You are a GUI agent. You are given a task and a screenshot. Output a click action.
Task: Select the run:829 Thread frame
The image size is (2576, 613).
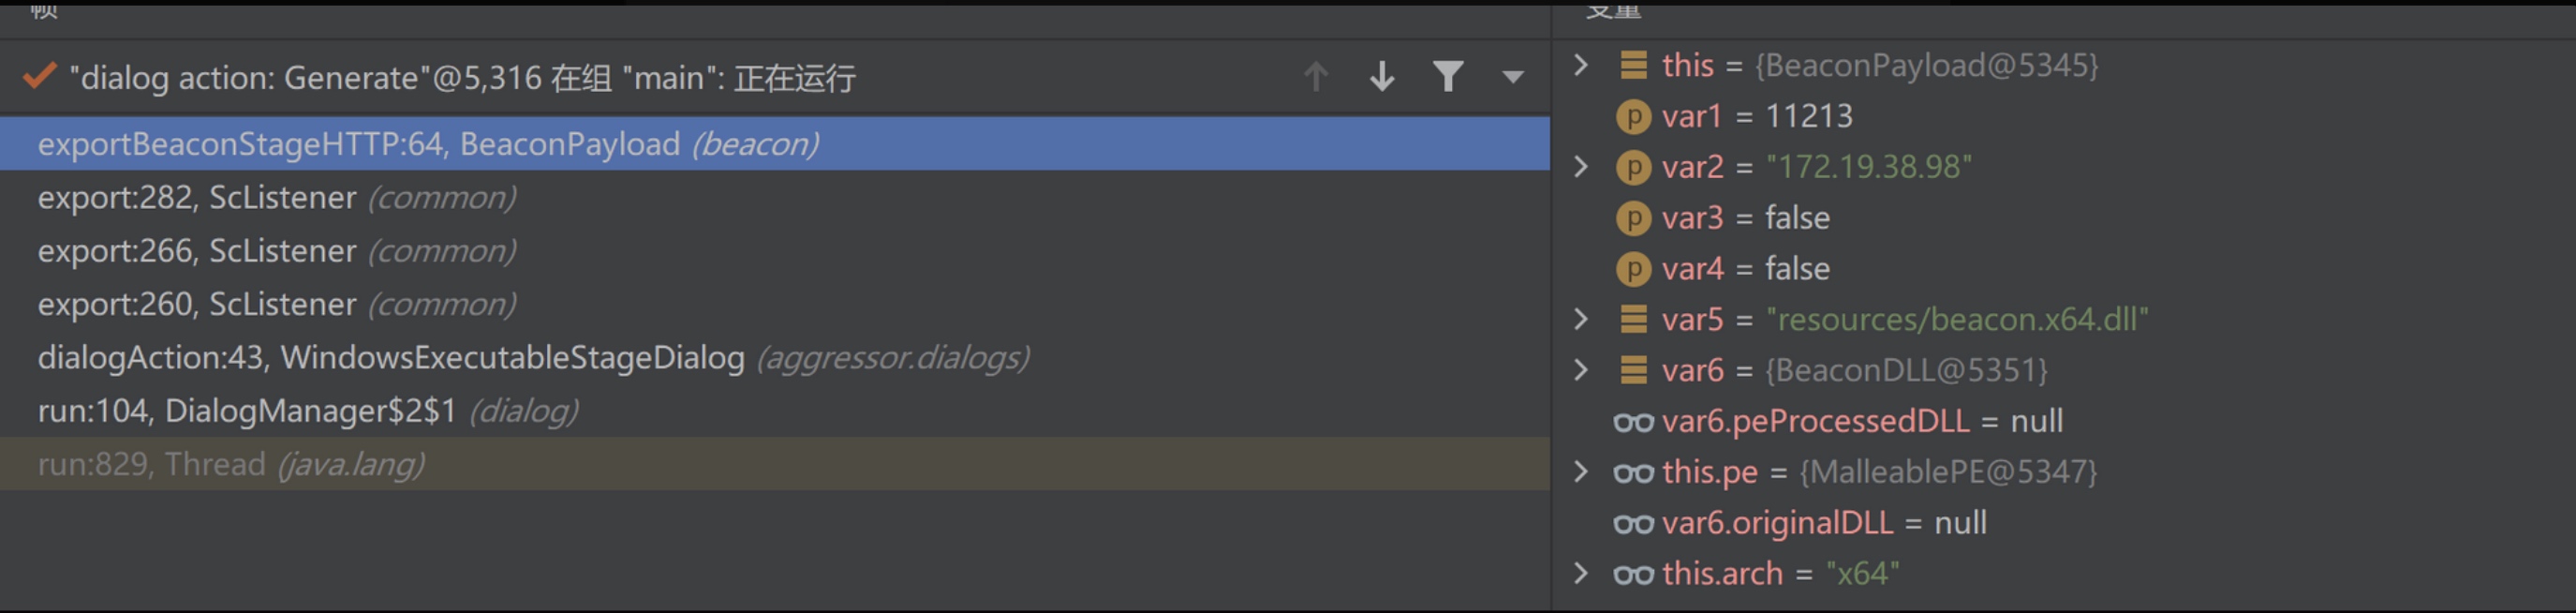tap(231, 465)
